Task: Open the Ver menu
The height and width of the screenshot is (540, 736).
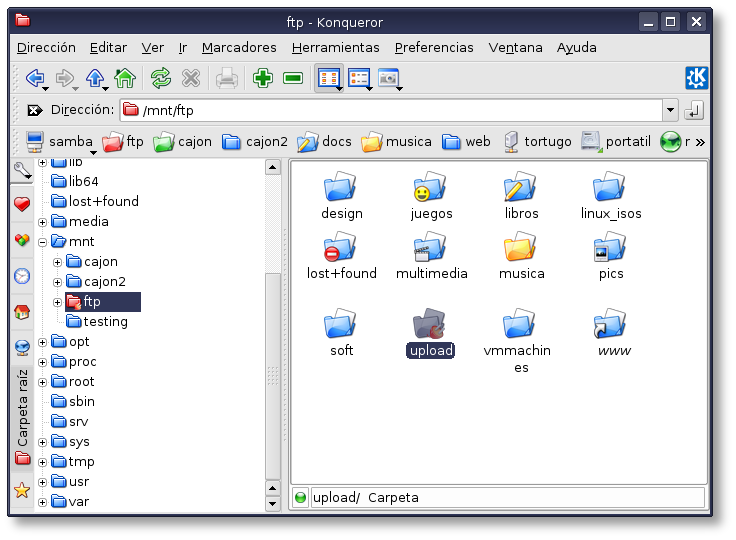Action: tap(153, 47)
